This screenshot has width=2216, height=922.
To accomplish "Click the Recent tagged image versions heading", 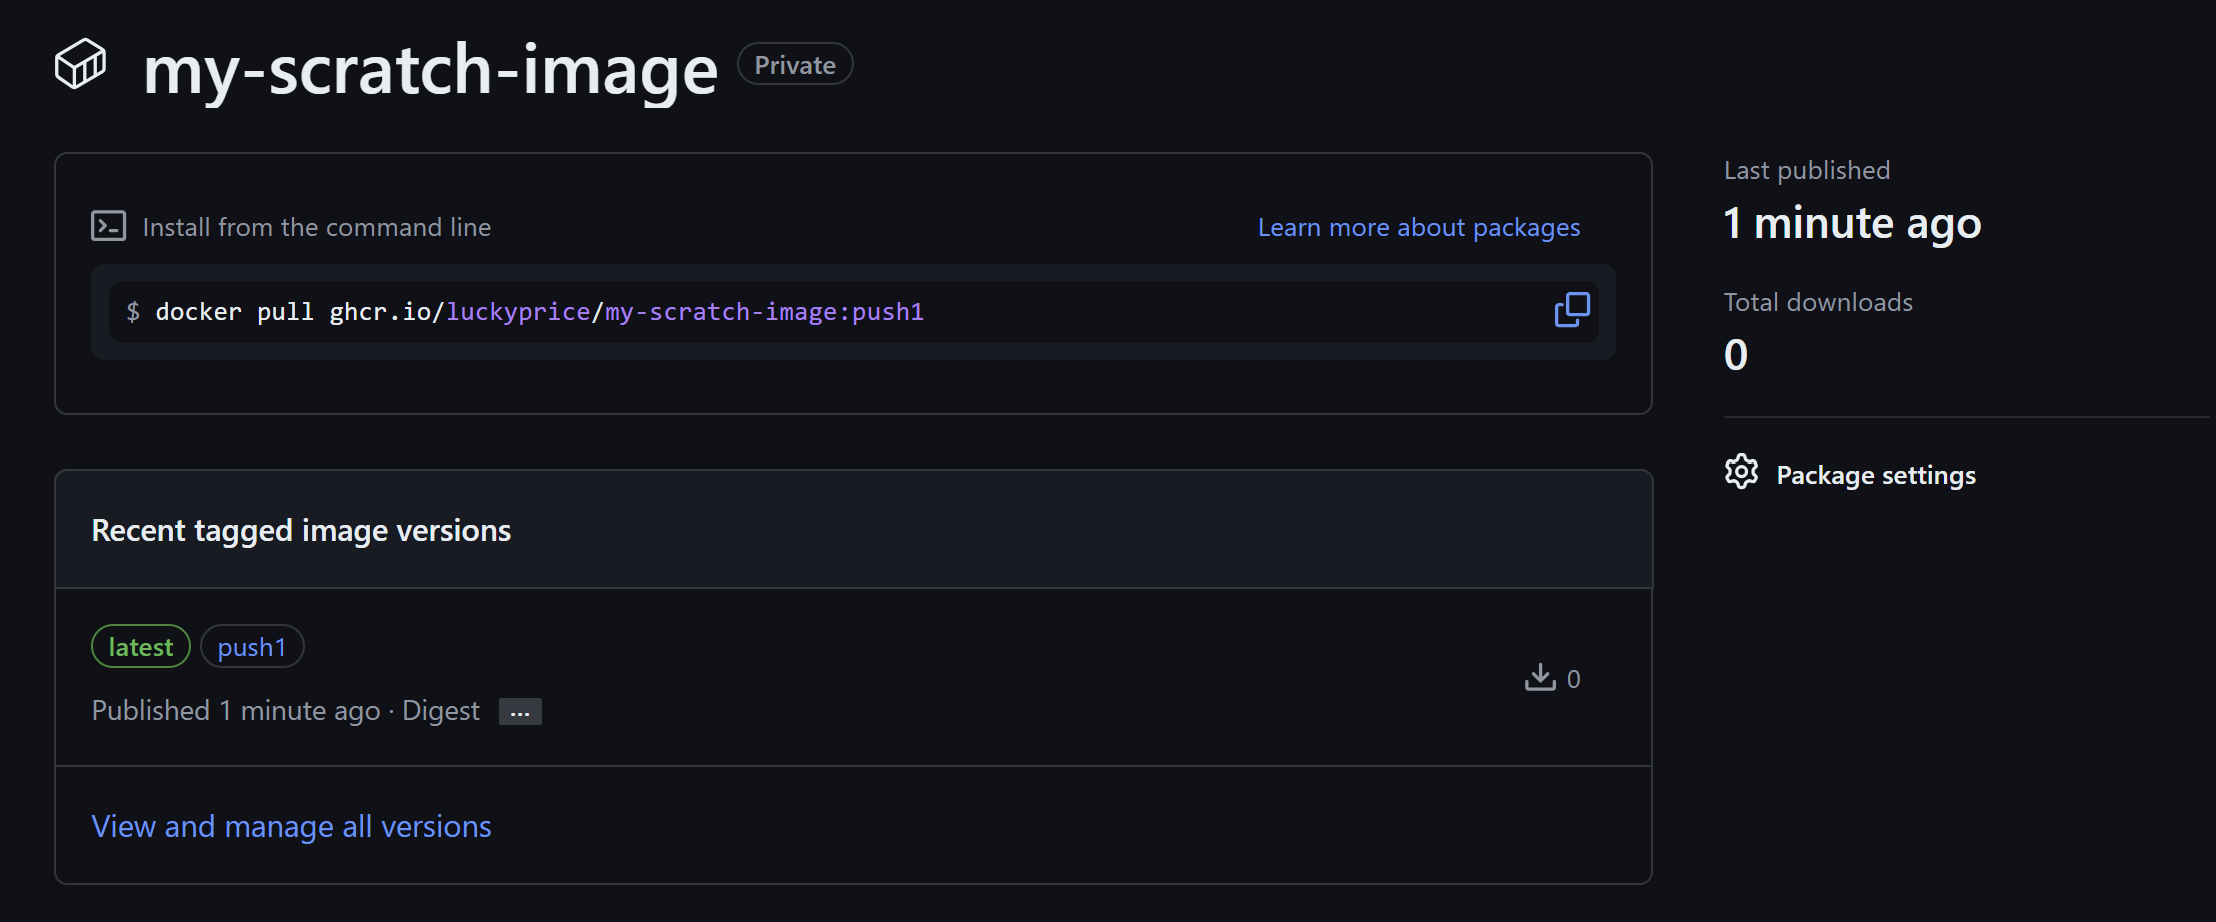I will (x=301, y=530).
